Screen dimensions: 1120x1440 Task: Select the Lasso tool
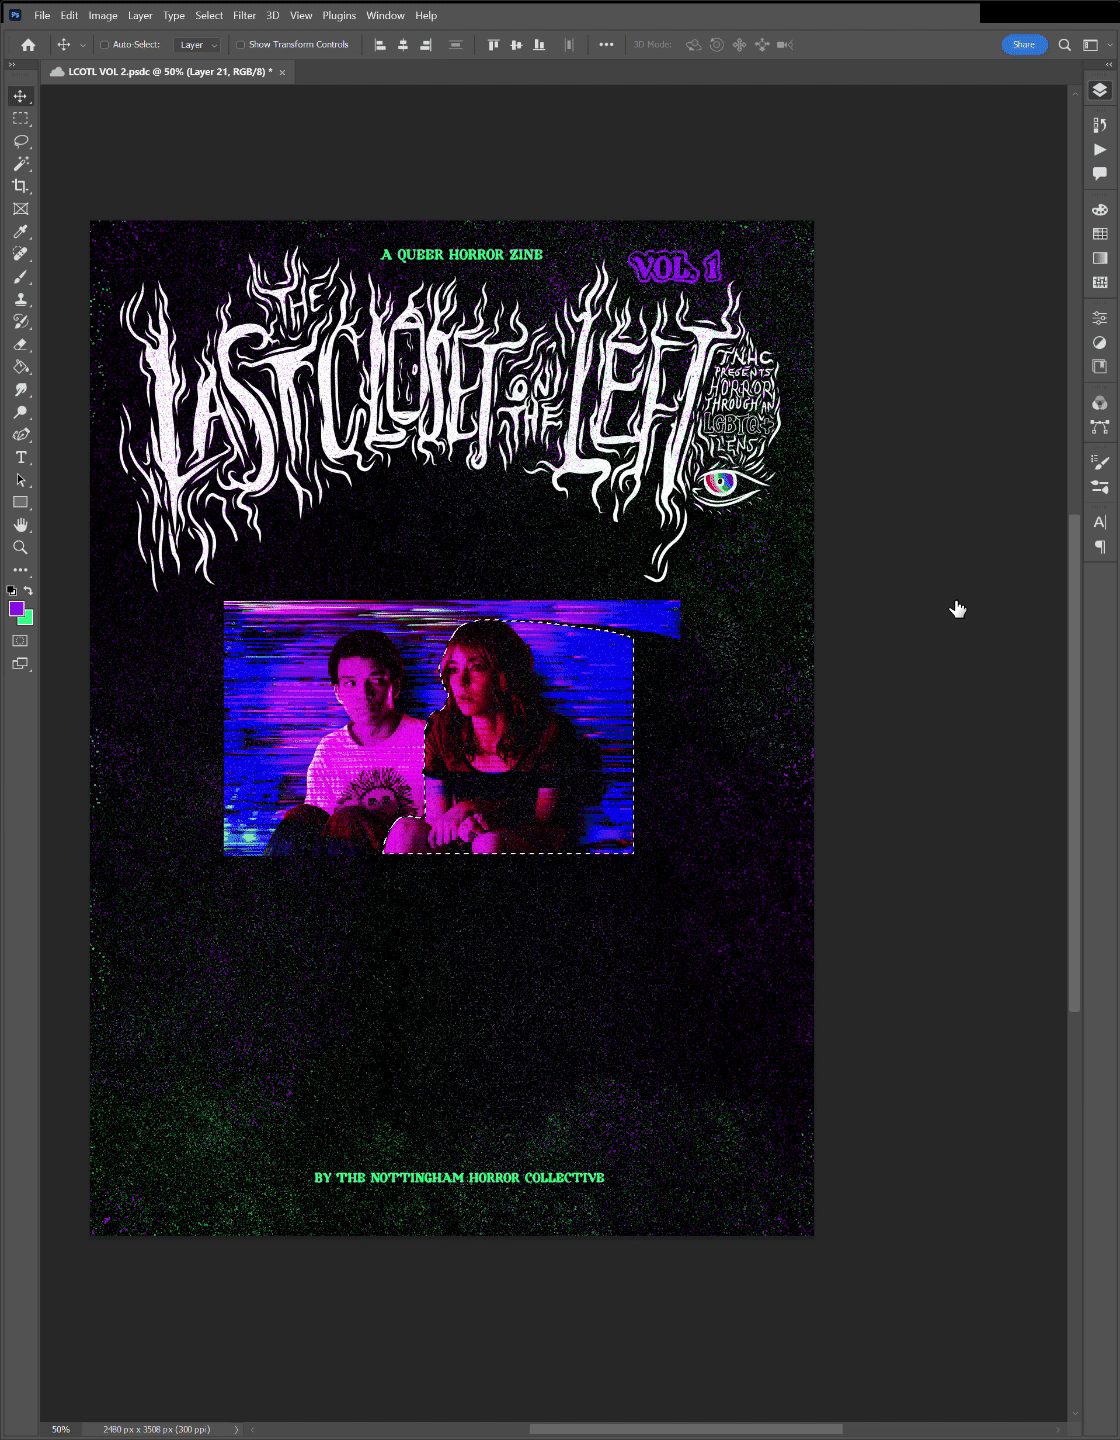coord(20,141)
